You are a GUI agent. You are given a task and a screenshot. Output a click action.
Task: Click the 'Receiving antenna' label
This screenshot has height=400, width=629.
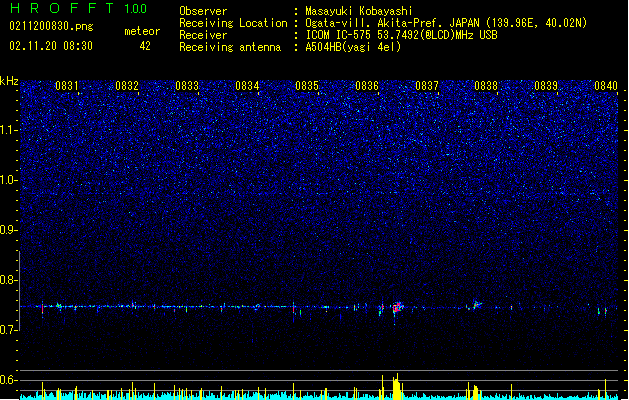(230, 47)
